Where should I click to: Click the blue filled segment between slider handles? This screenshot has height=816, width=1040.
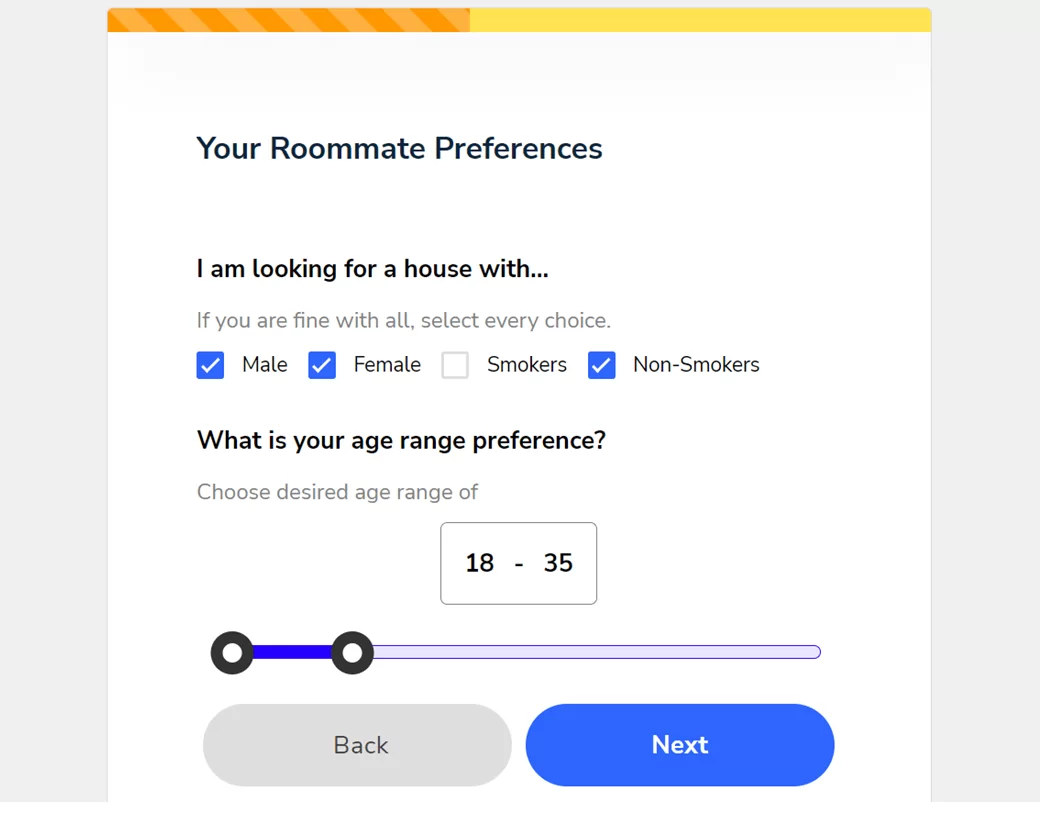[x=292, y=653]
